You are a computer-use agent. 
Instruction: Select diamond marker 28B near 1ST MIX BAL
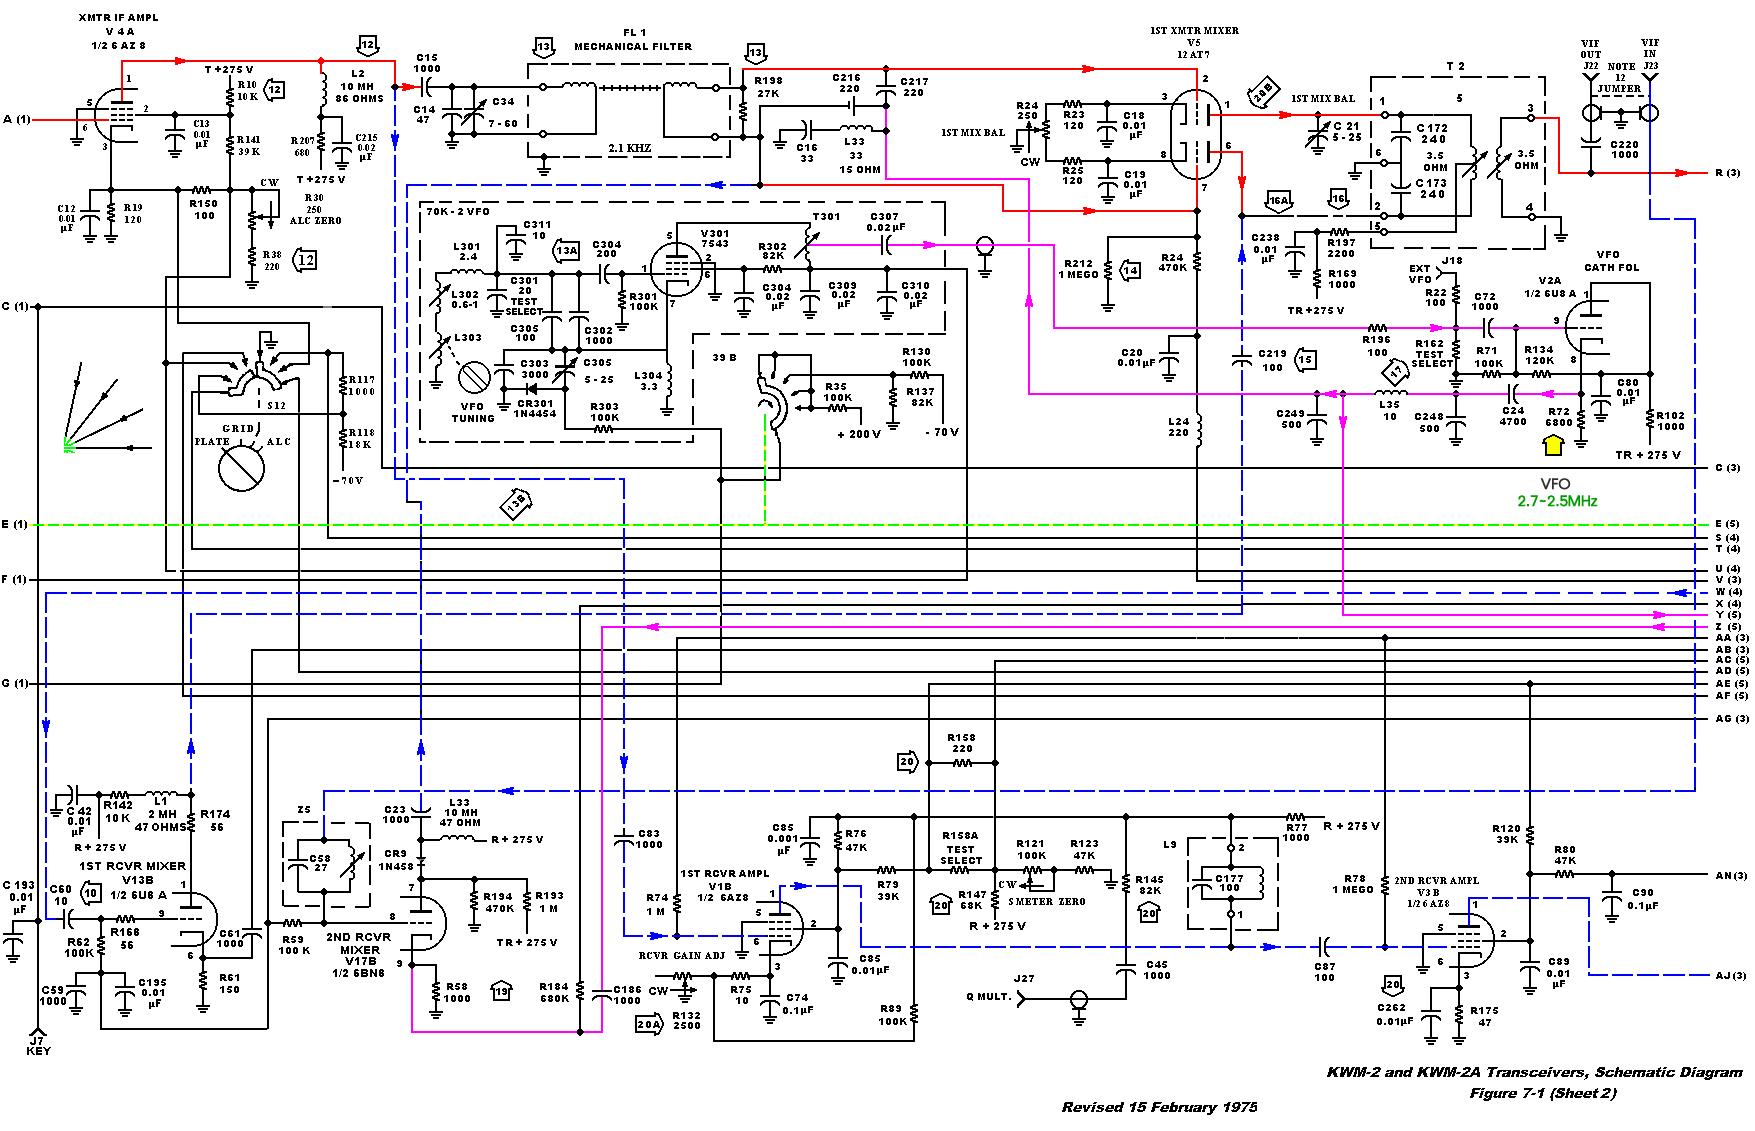coord(1264,93)
